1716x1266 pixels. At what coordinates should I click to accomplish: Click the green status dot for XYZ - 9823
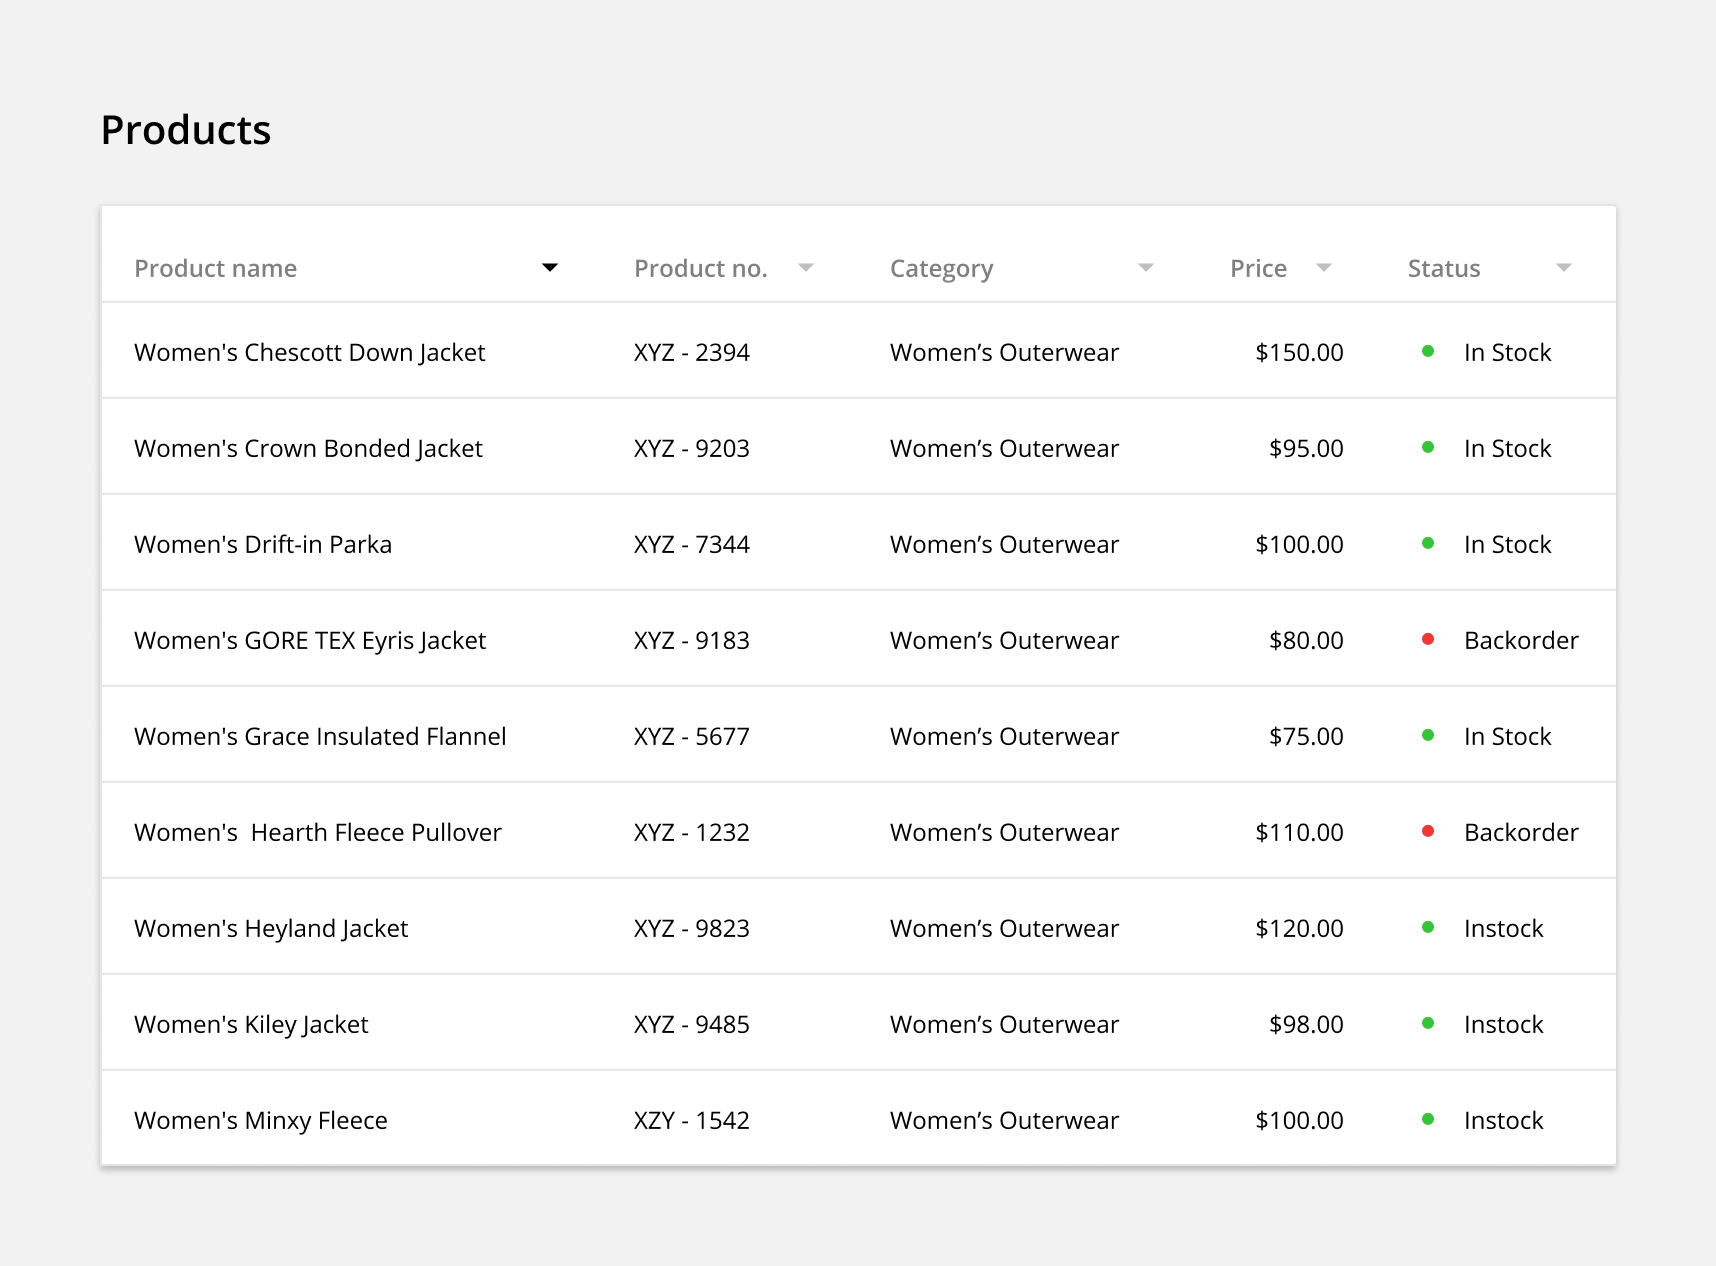[x=1428, y=927]
